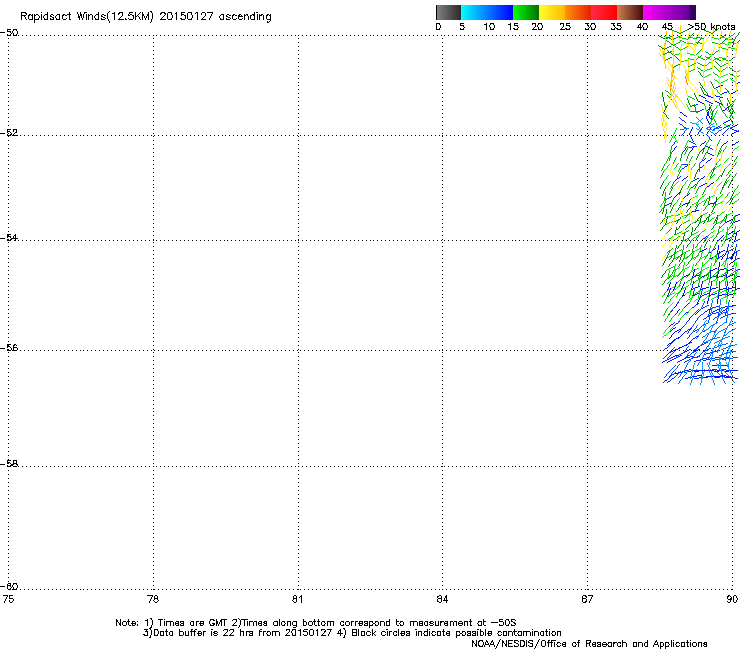The width and height of the screenshot is (740, 650).
Task: Click the '-54' latitude axis label
Action: [x=9, y=237]
